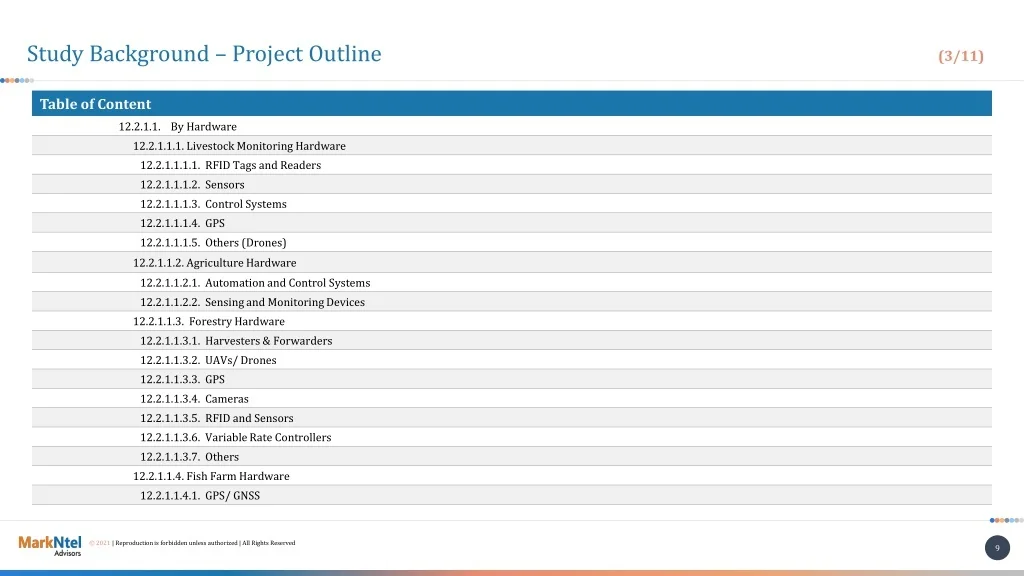Click the Others (Drones) entry

point(213,243)
